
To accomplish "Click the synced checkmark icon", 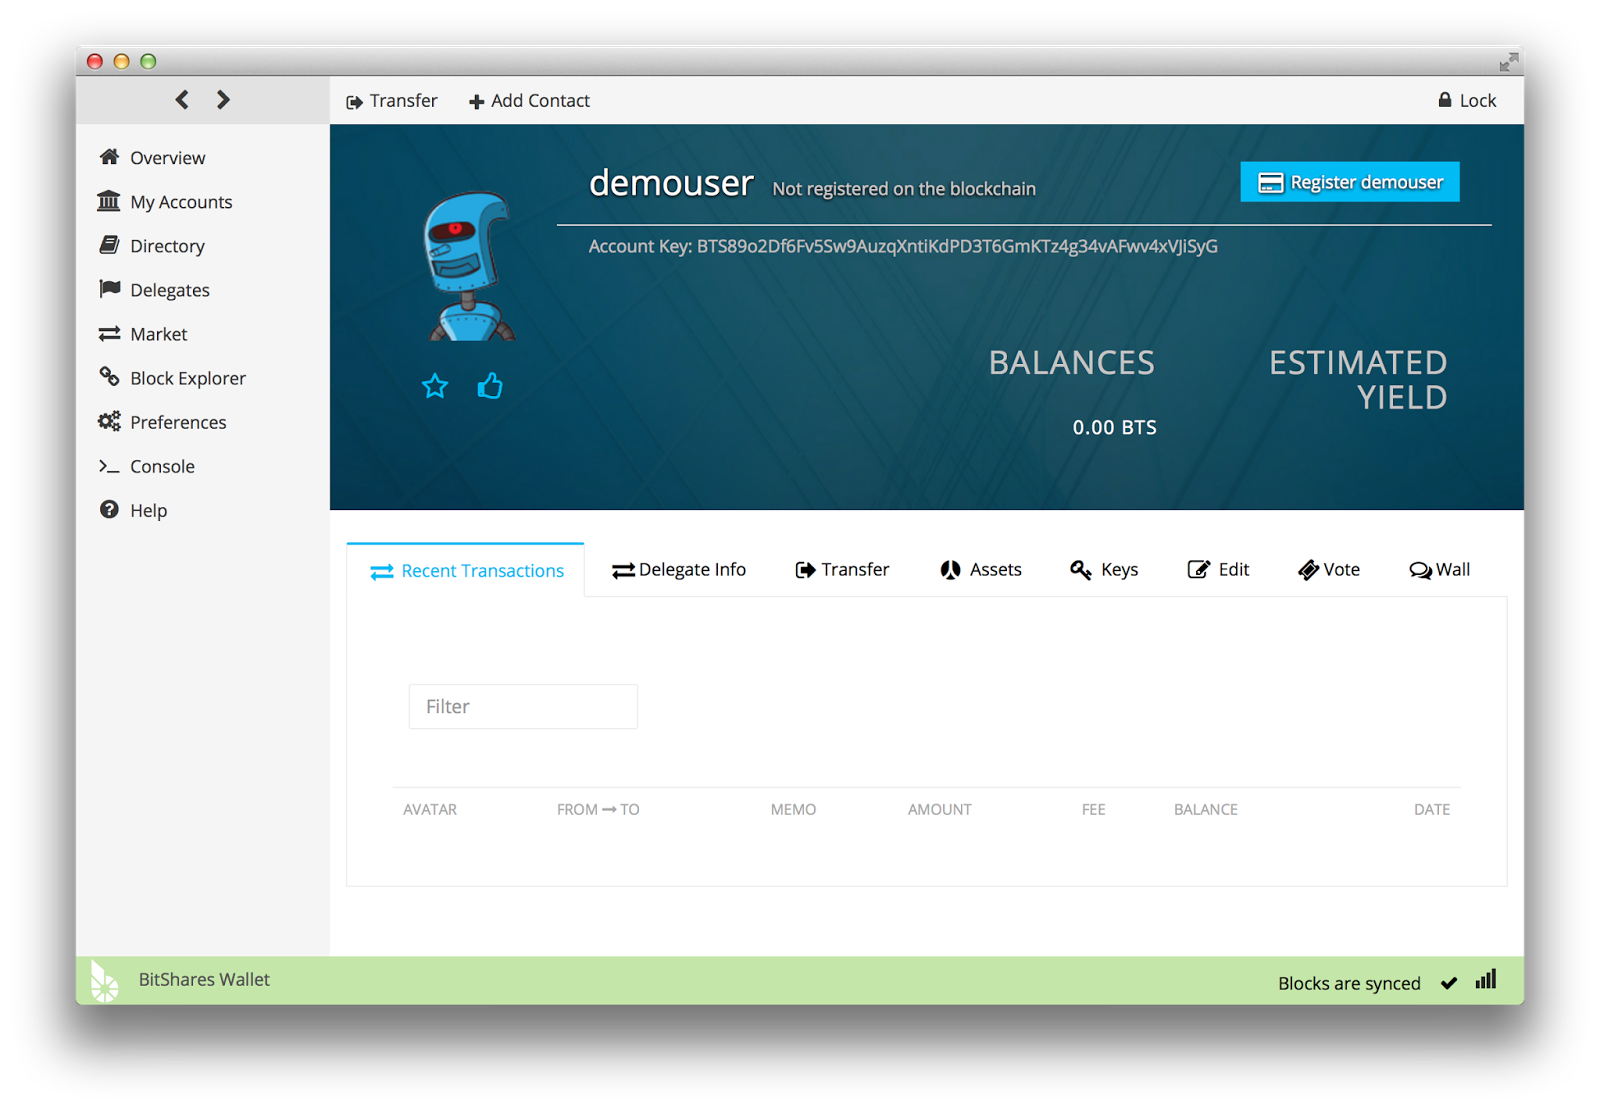I will click(x=1449, y=983).
